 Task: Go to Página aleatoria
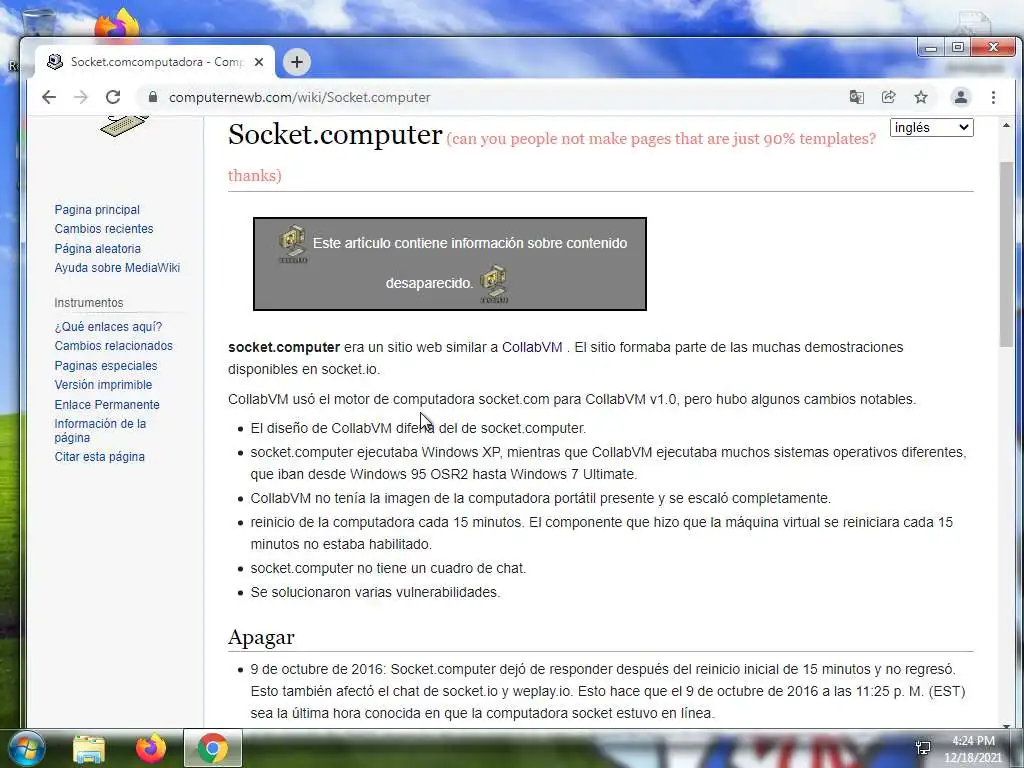coord(97,248)
